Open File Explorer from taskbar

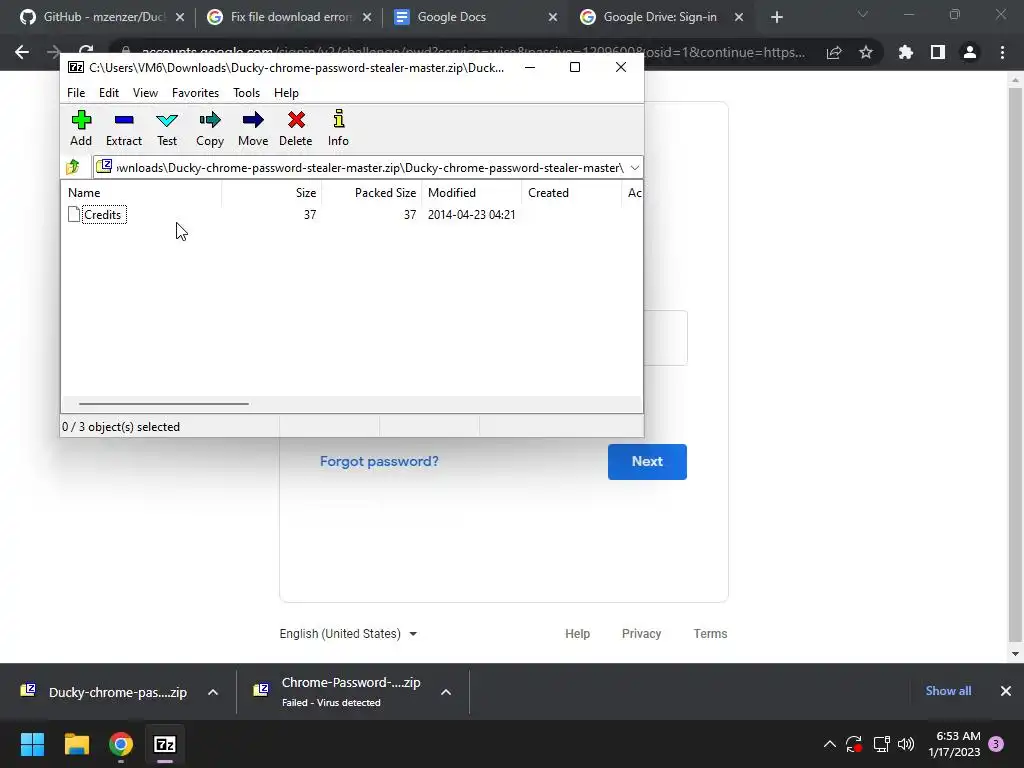pos(76,744)
